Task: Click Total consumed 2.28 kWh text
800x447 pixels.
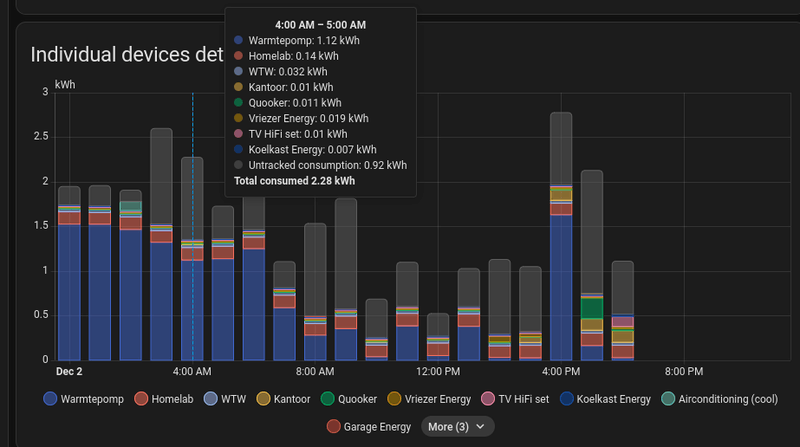Action: [294, 181]
